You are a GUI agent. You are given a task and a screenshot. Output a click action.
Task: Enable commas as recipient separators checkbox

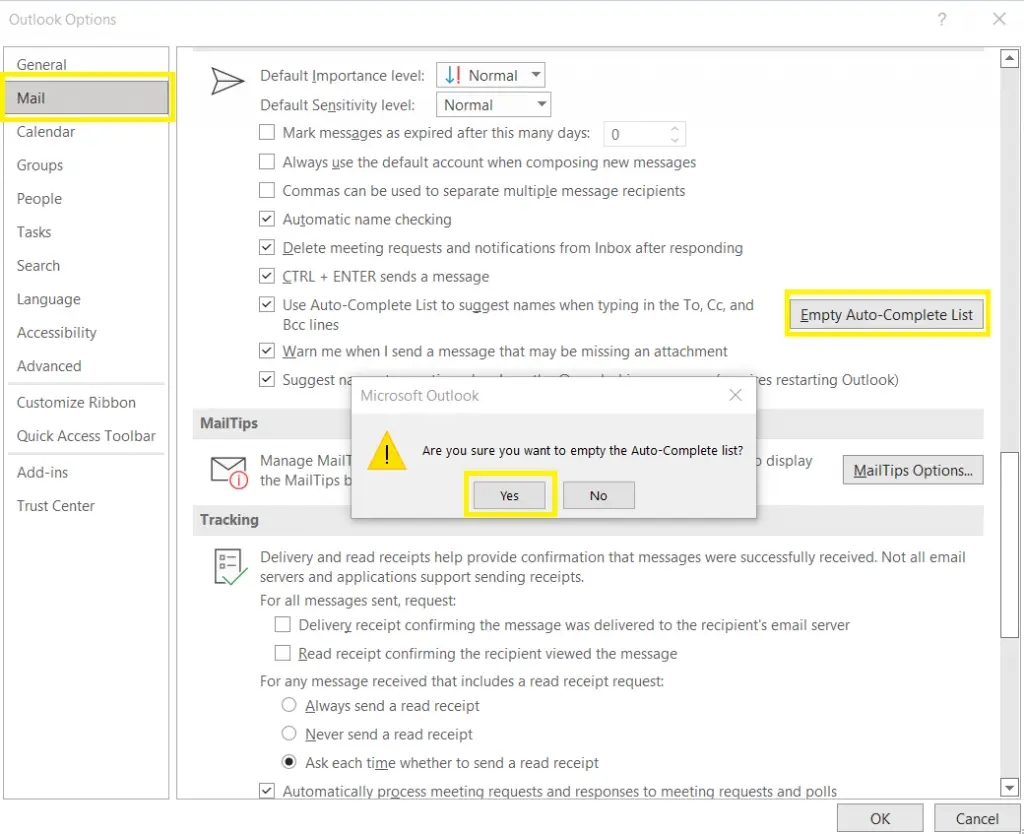[x=266, y=190]
